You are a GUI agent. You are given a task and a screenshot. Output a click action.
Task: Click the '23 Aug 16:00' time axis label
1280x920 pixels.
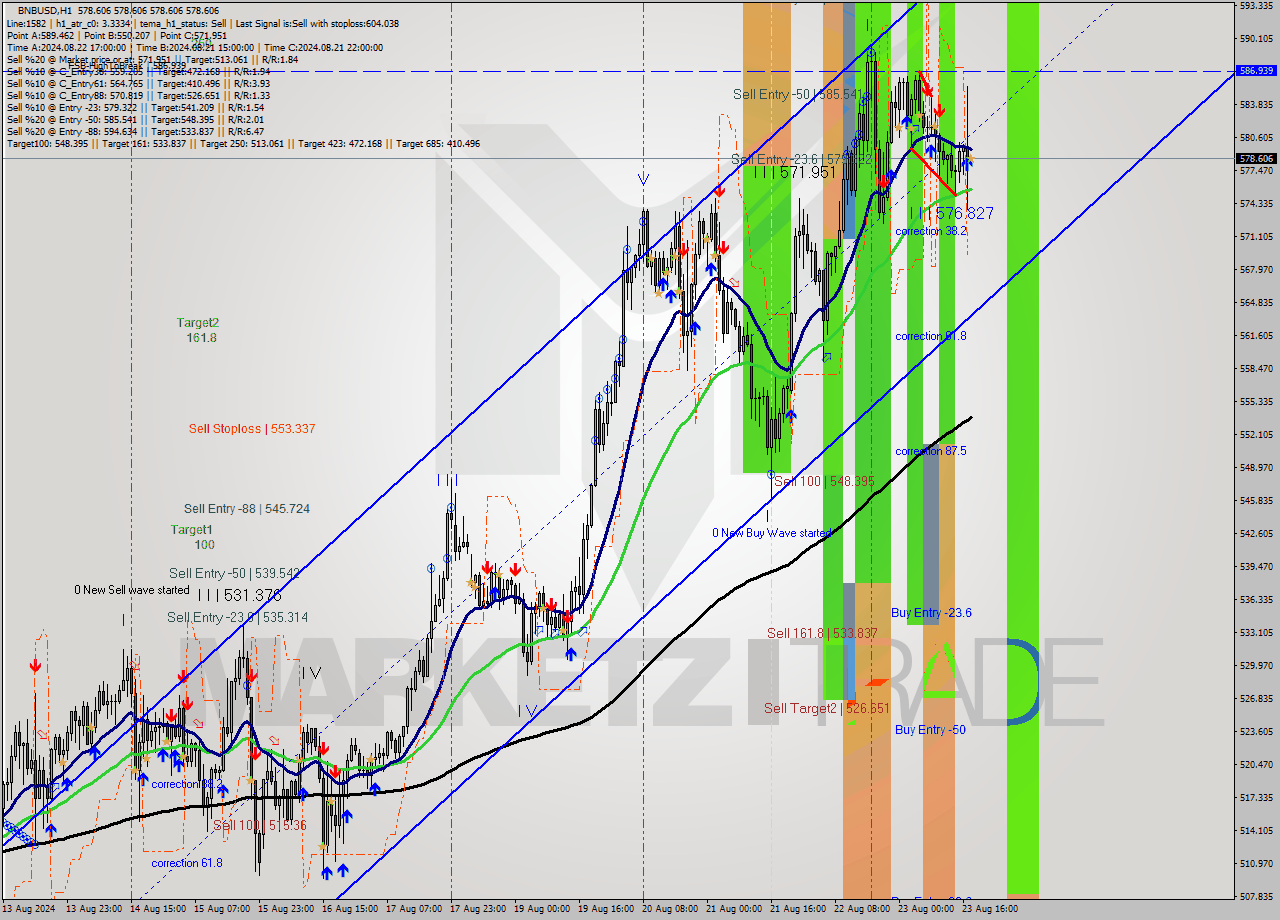point(990,909)
